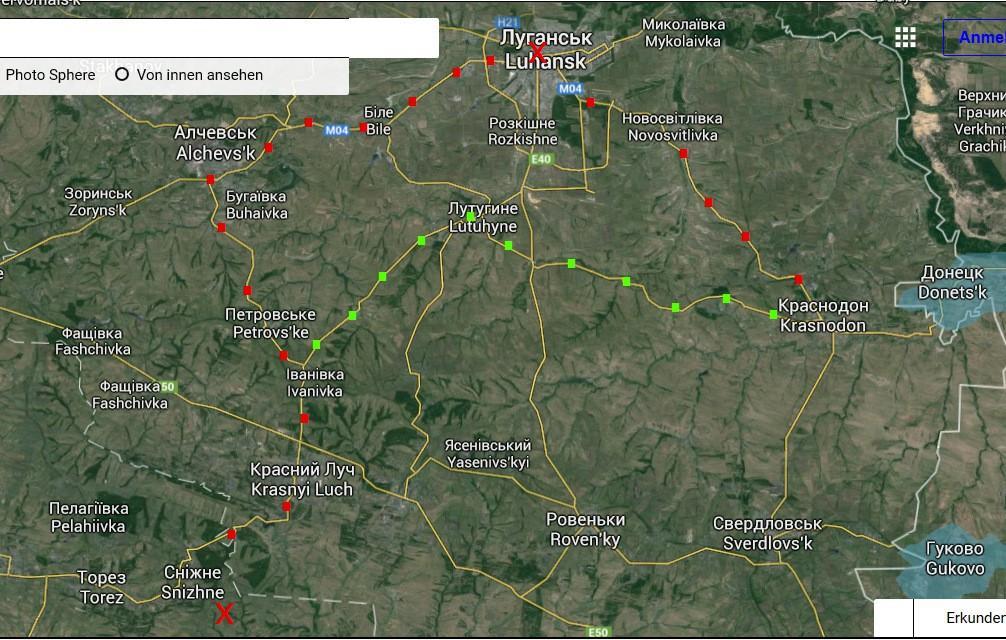
Task: Click the Лутугине Lutuhyne town label
Action: [482, 217]
